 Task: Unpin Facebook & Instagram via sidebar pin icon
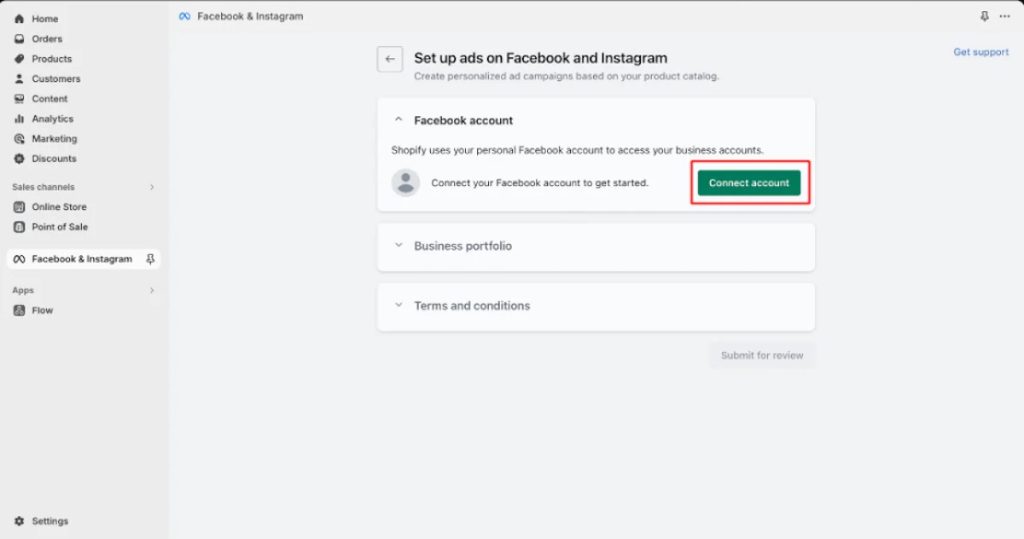click(150, 259)
